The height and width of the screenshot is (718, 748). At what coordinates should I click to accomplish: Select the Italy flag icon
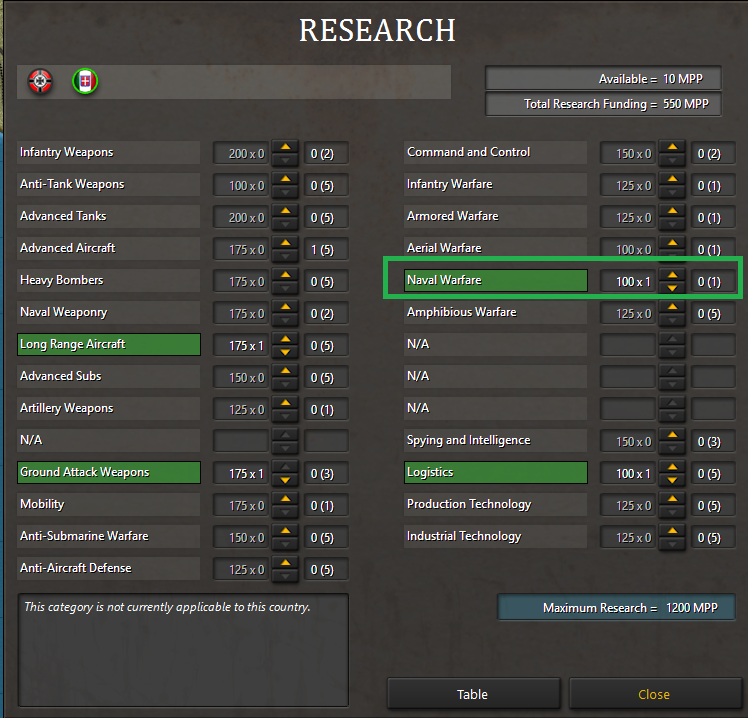86,82
